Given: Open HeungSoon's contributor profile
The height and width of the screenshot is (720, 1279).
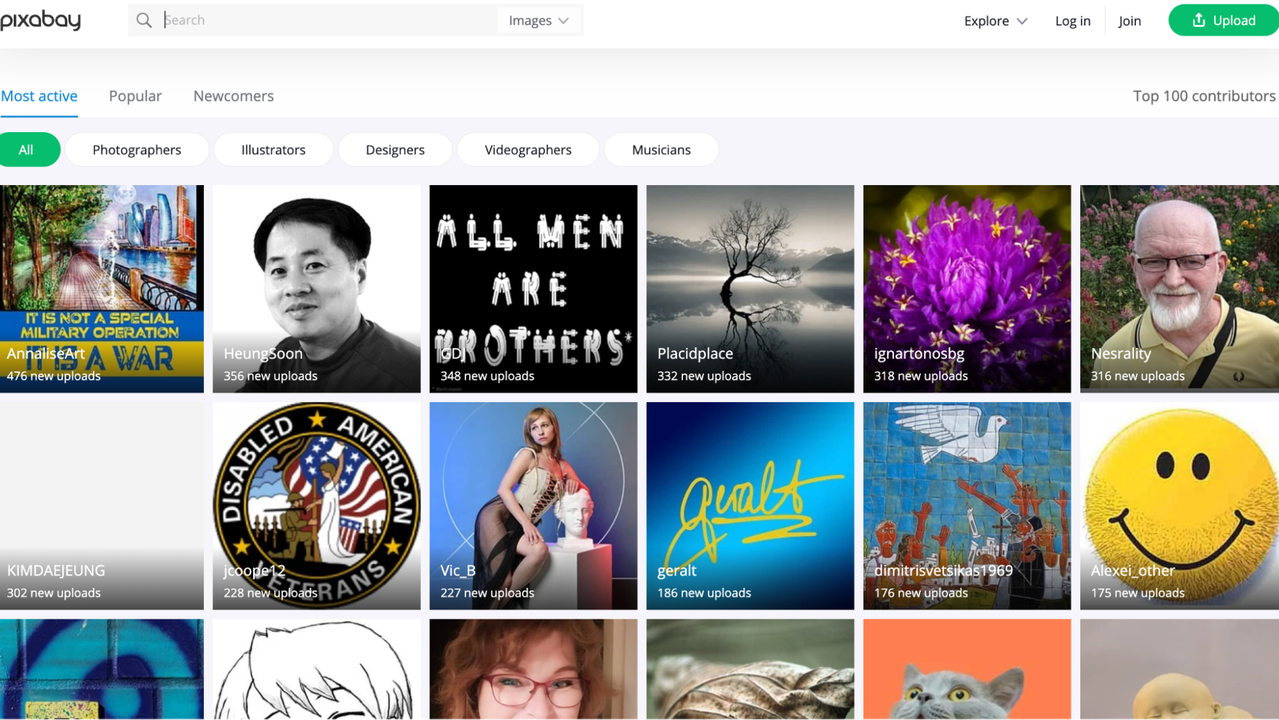Looking at the screenshot, I should (x=316, y=288).
